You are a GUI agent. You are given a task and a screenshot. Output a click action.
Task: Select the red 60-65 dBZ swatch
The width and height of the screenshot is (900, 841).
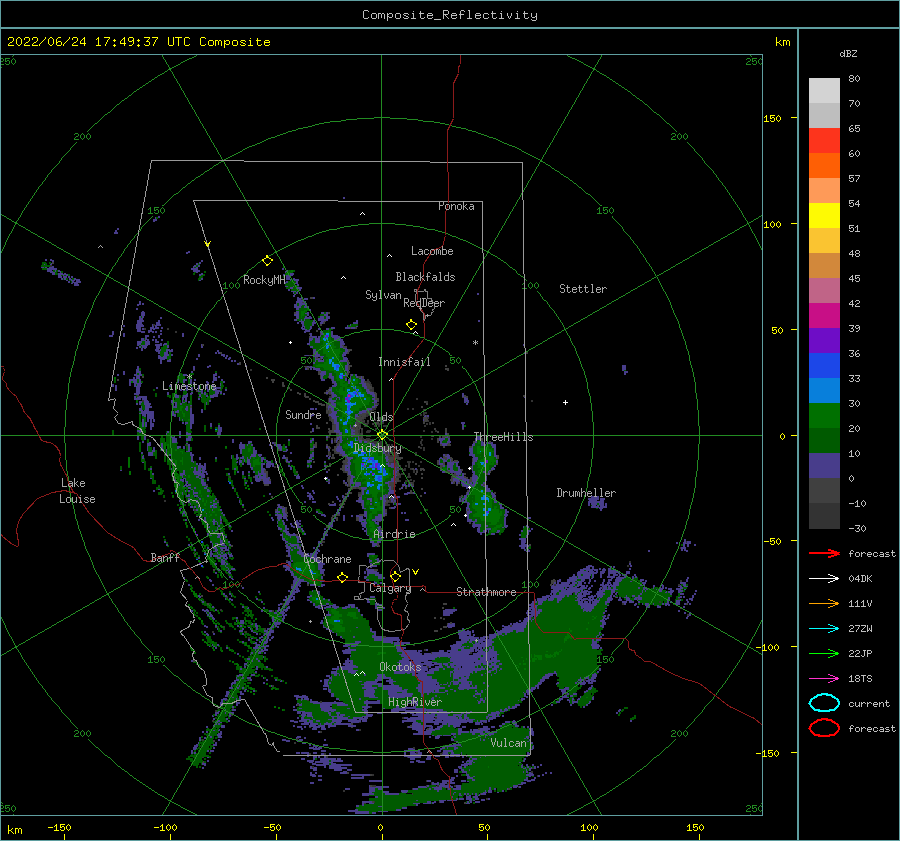click(x=824, y=141)
